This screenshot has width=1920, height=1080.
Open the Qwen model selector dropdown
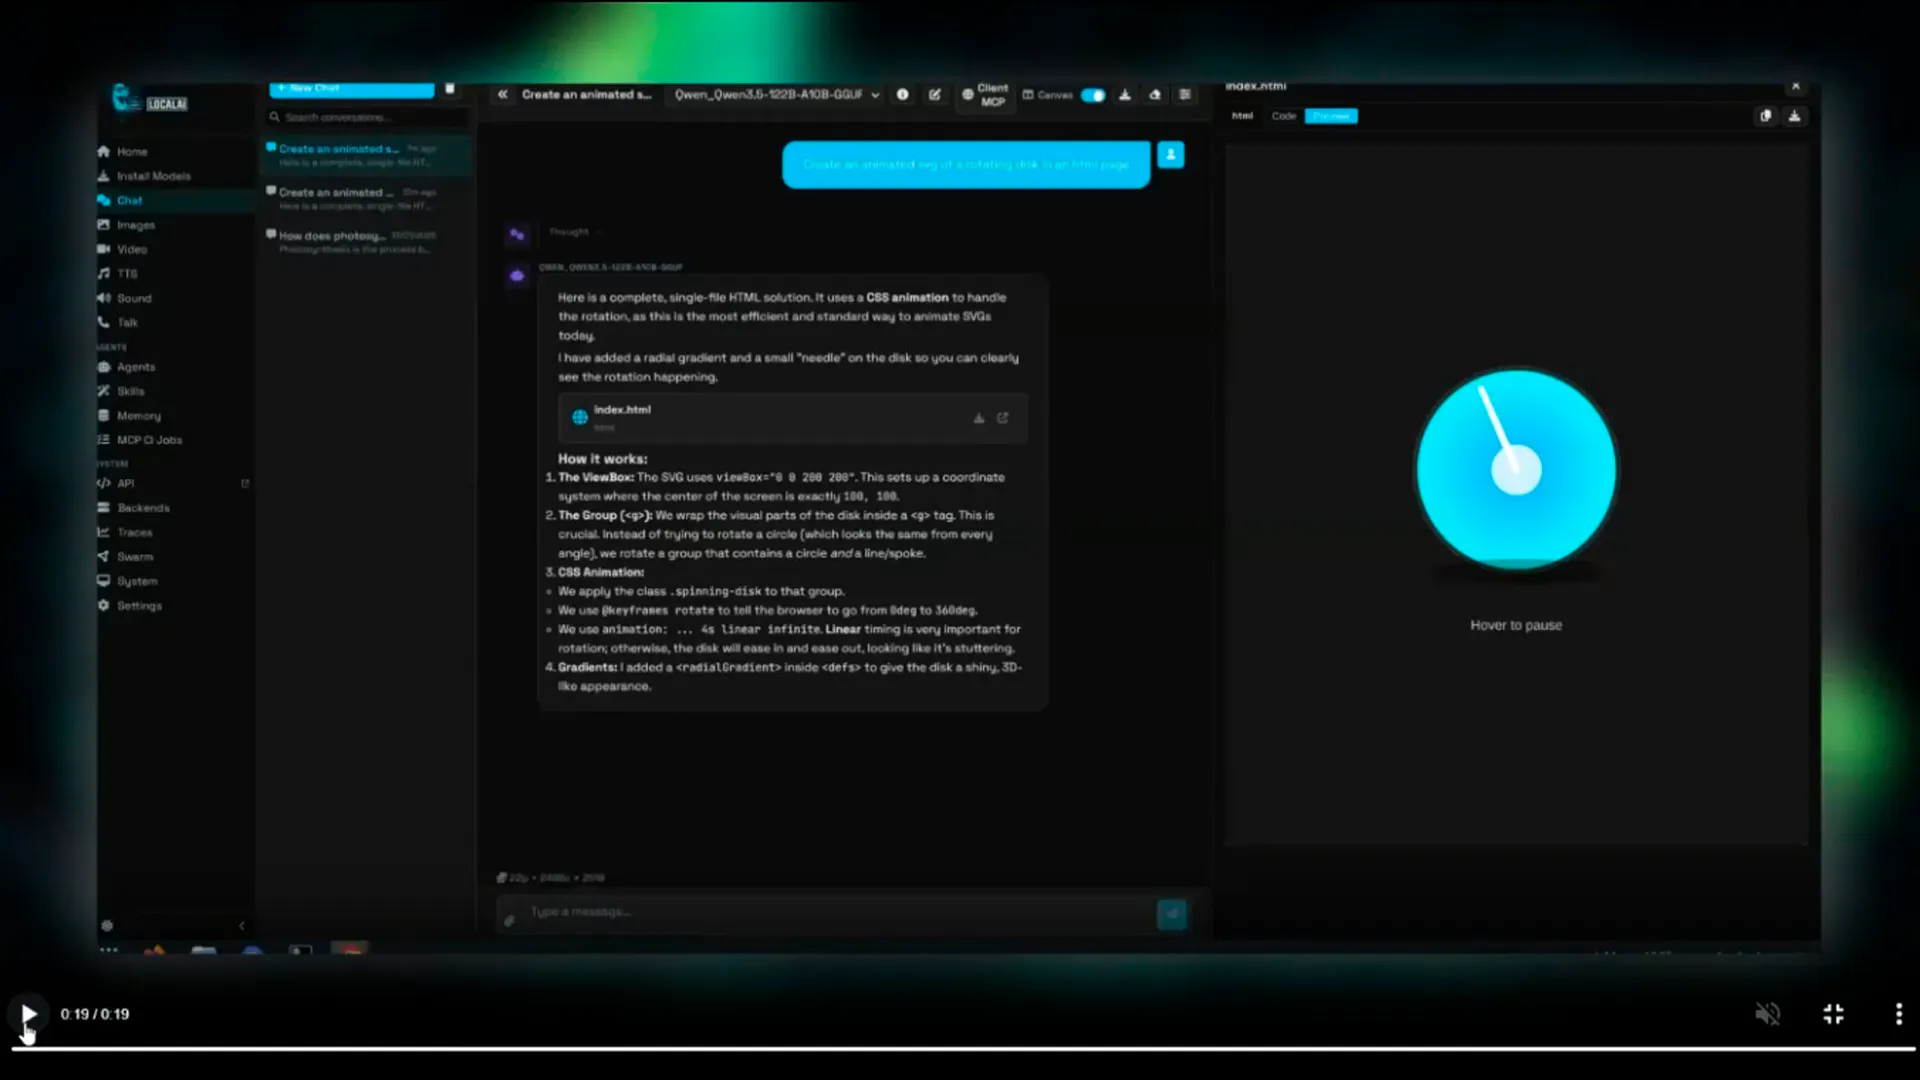tap(777, 94)
